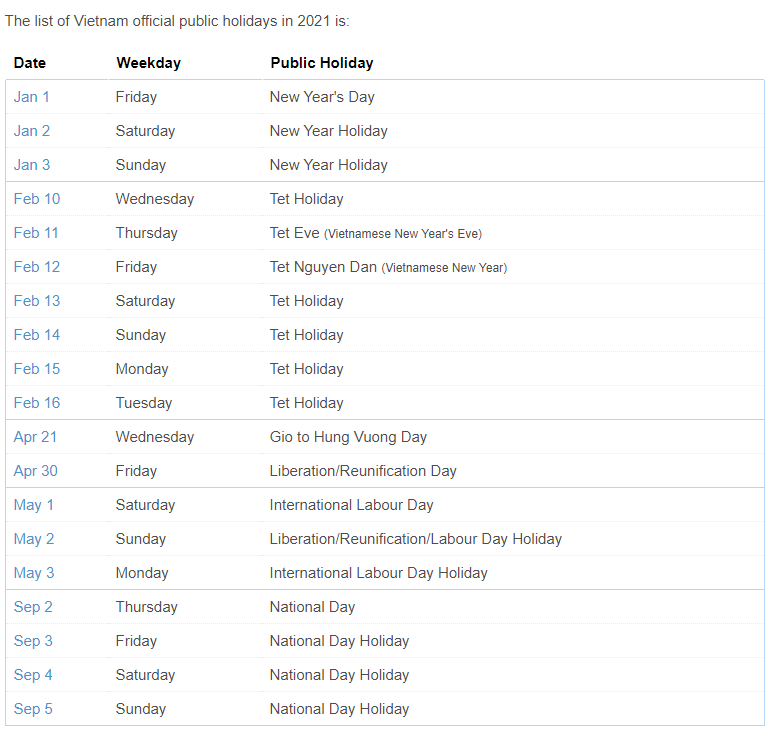779x737 pixels.
Task: Open the Feb 15 date link
Action: click(37, 369)
